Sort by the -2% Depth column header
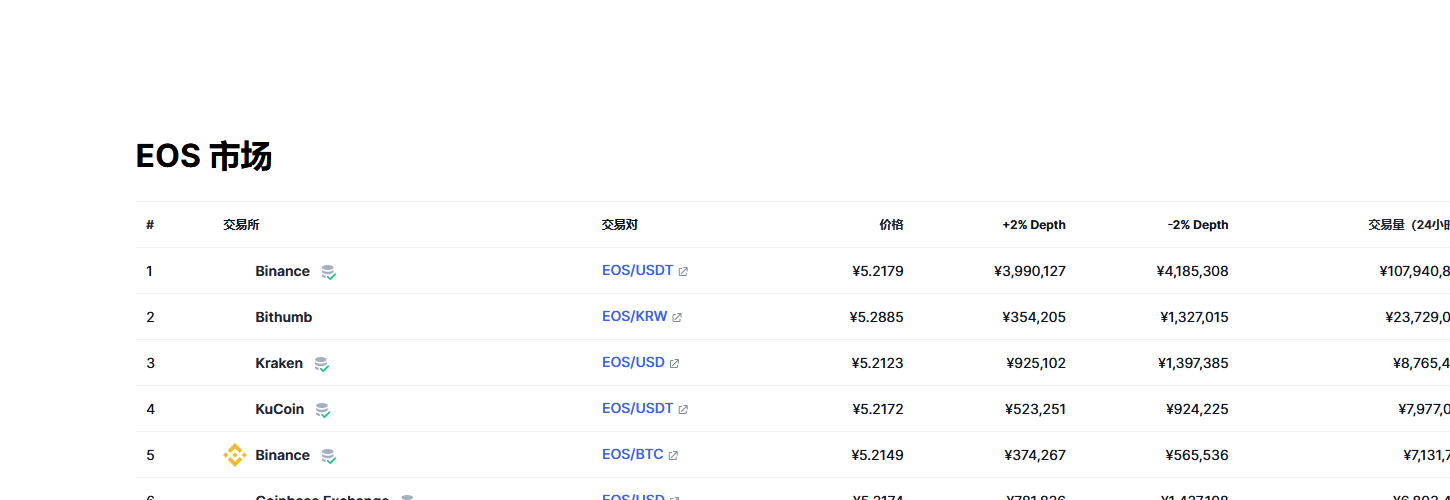 [1197, 225]
